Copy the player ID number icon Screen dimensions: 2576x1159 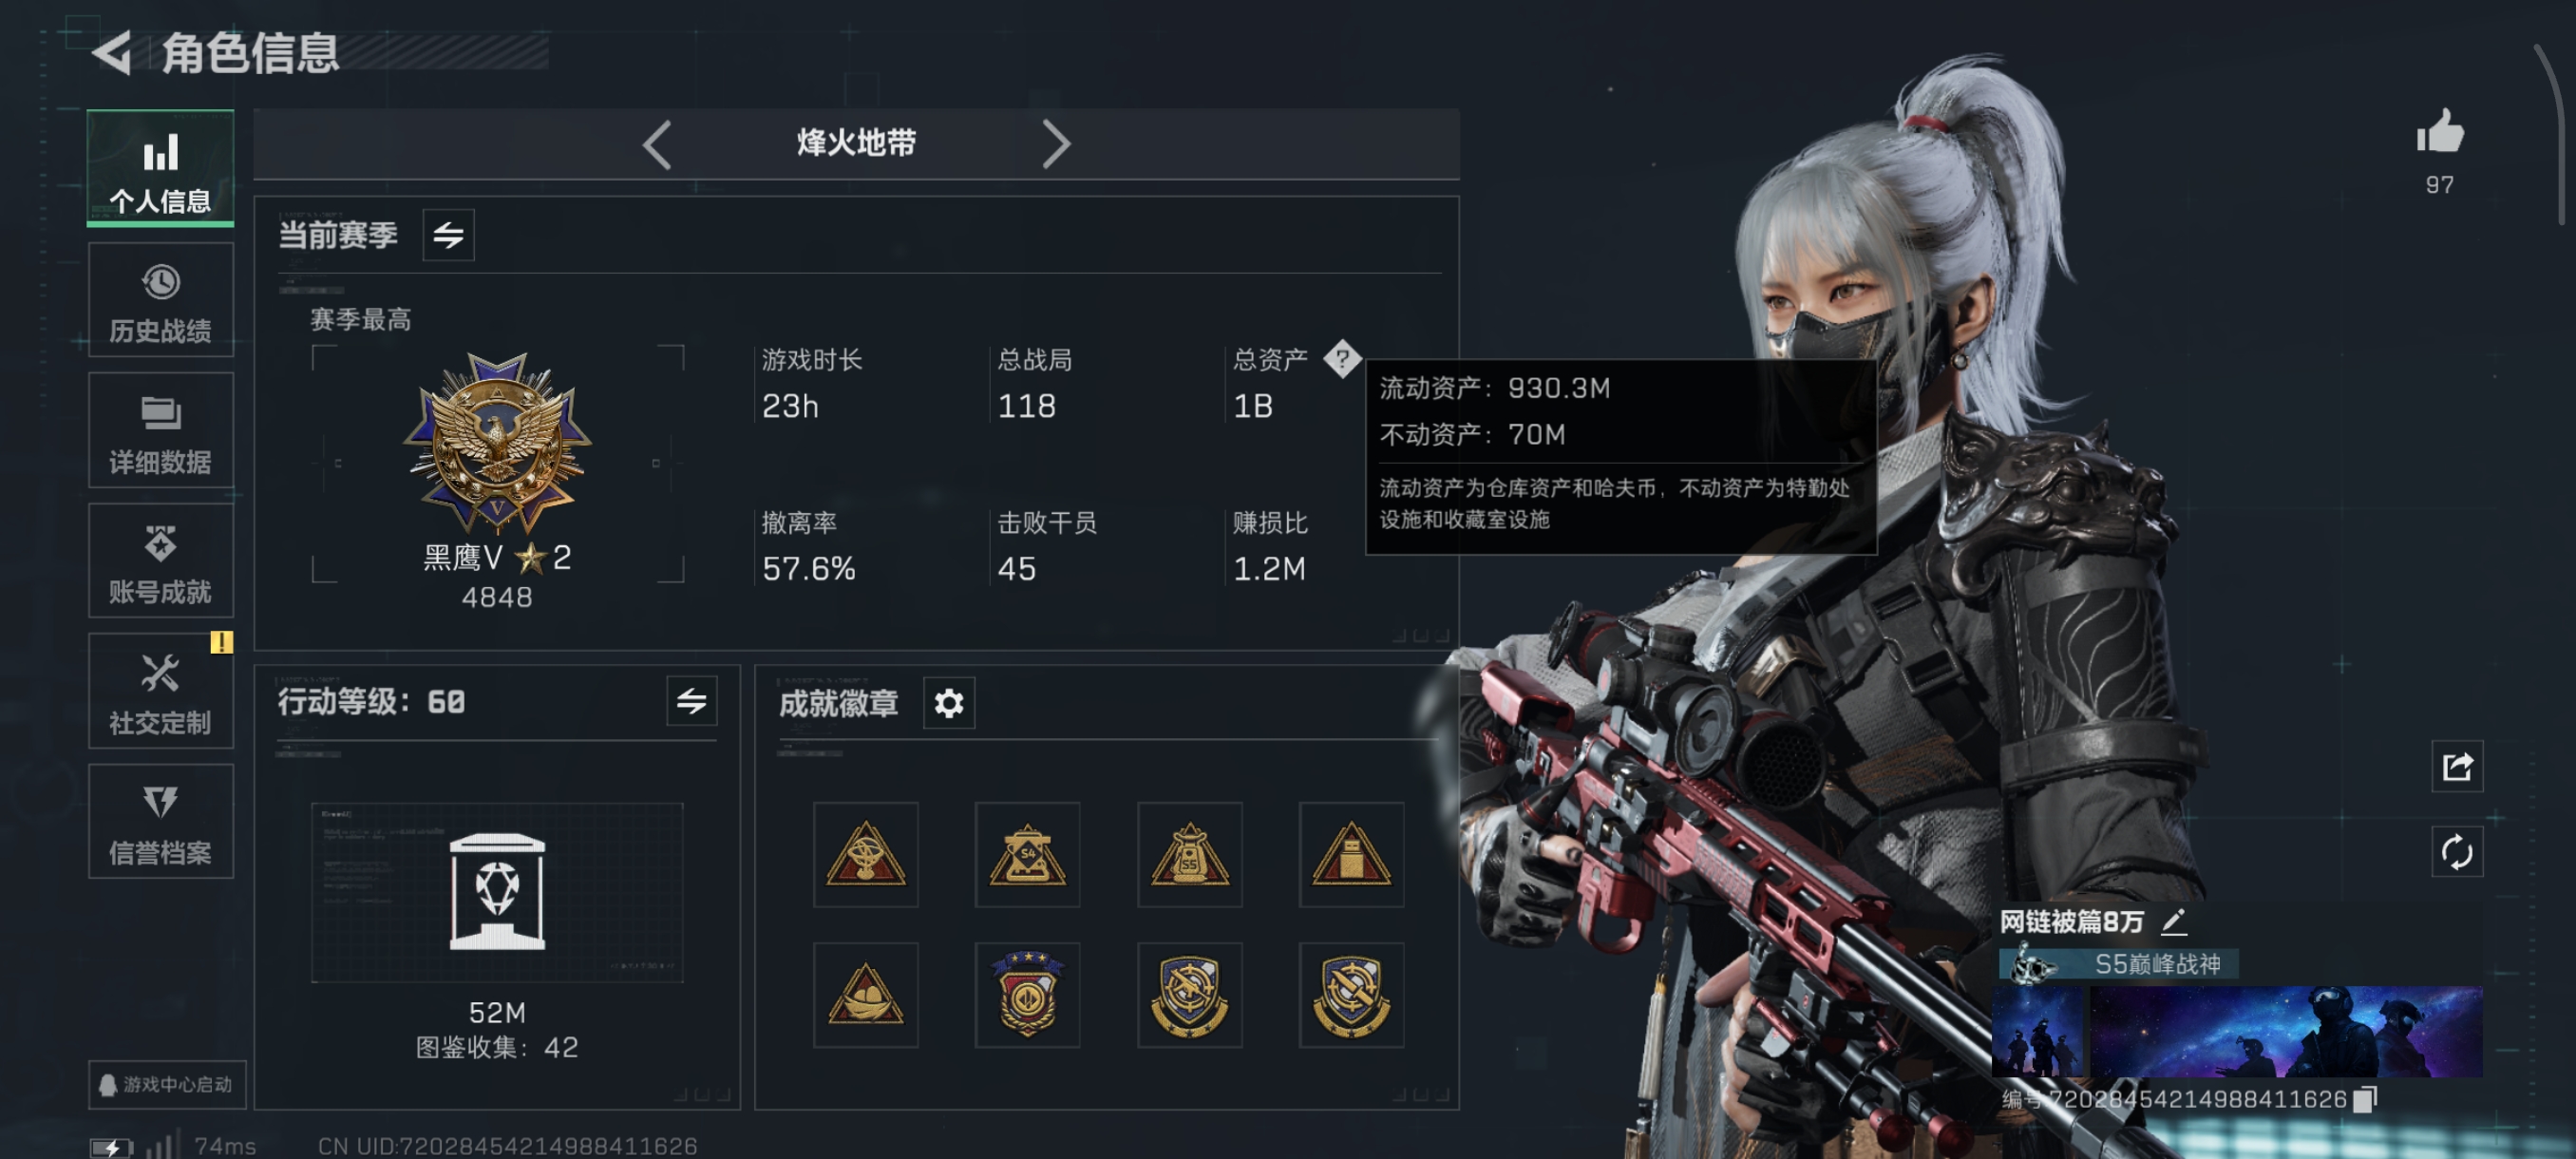pos(2364,1099)
